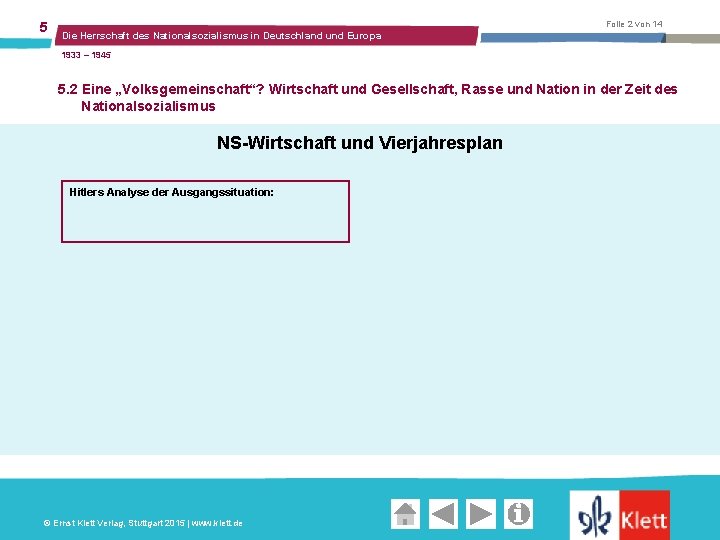
Task: Click the Klett logo
Action: pyautogui.click(x=620, y=515)
